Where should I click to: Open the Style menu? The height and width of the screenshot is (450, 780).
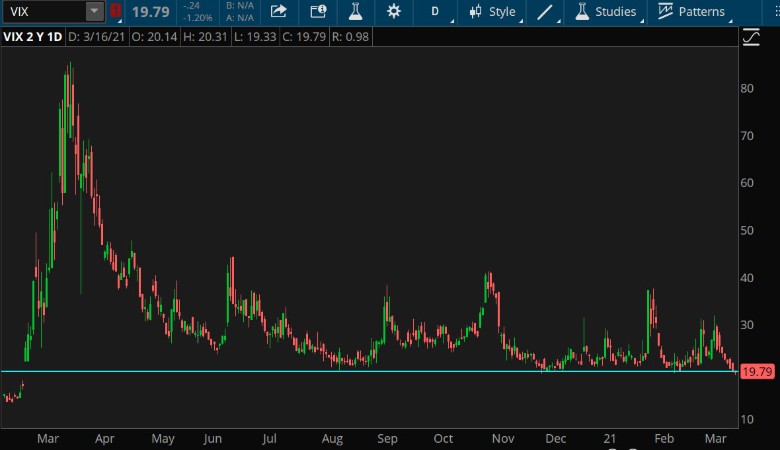tap(492, 11)
